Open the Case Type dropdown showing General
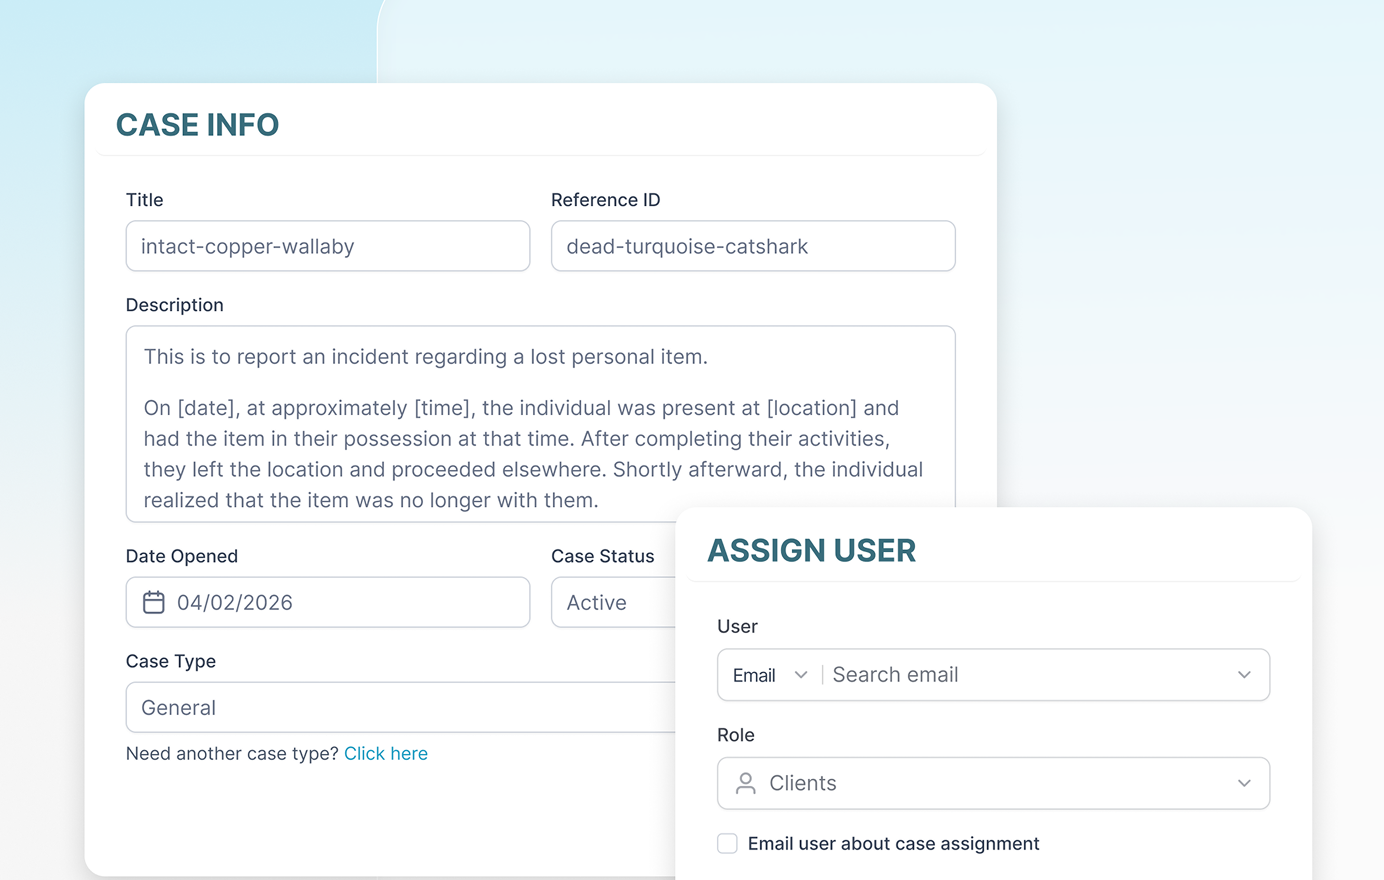The width and height of the screenshot is (1384, 880). coord(400,707)
